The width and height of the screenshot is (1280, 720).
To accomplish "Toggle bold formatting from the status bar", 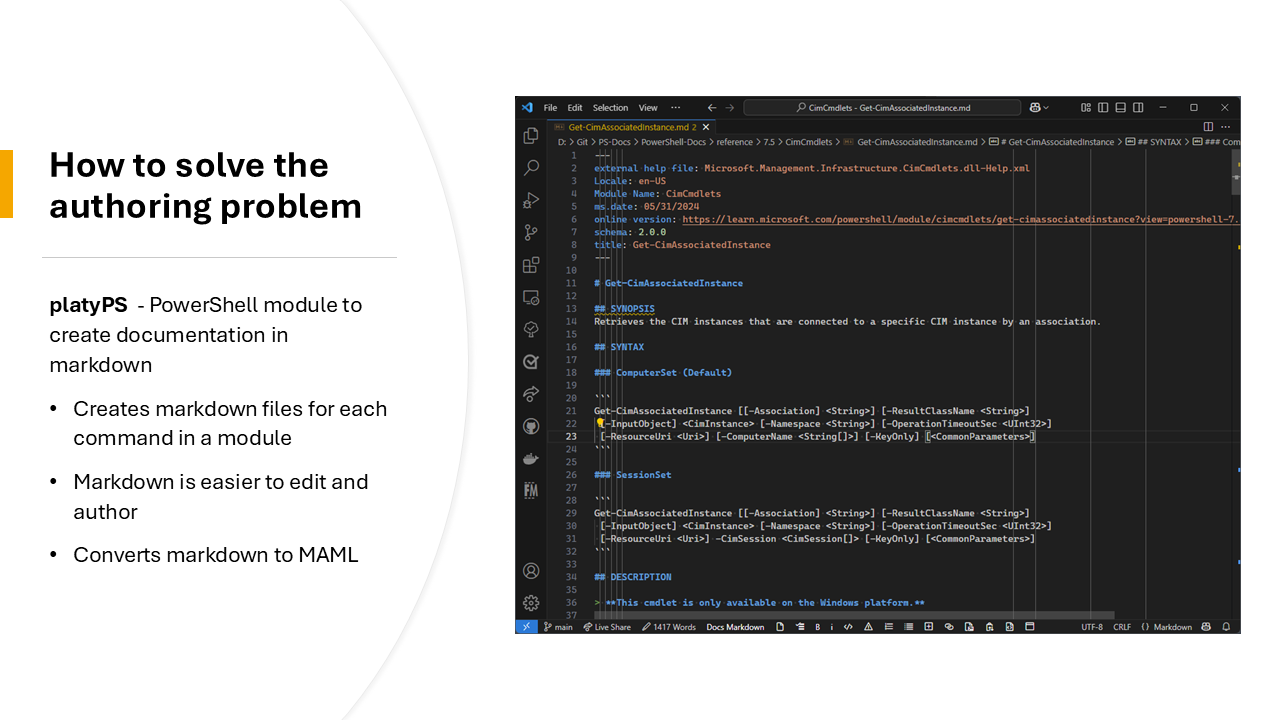I will pos(817,626).
